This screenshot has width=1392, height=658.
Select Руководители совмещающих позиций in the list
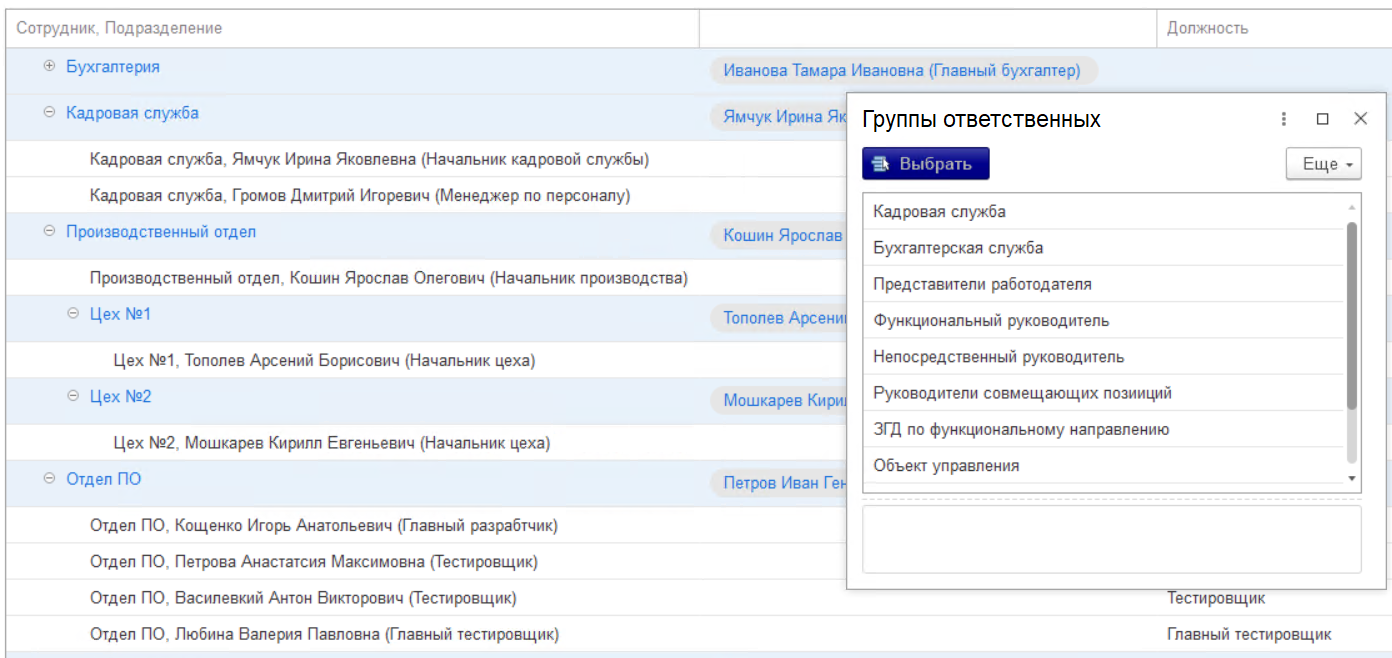[x=1104, y=393]
